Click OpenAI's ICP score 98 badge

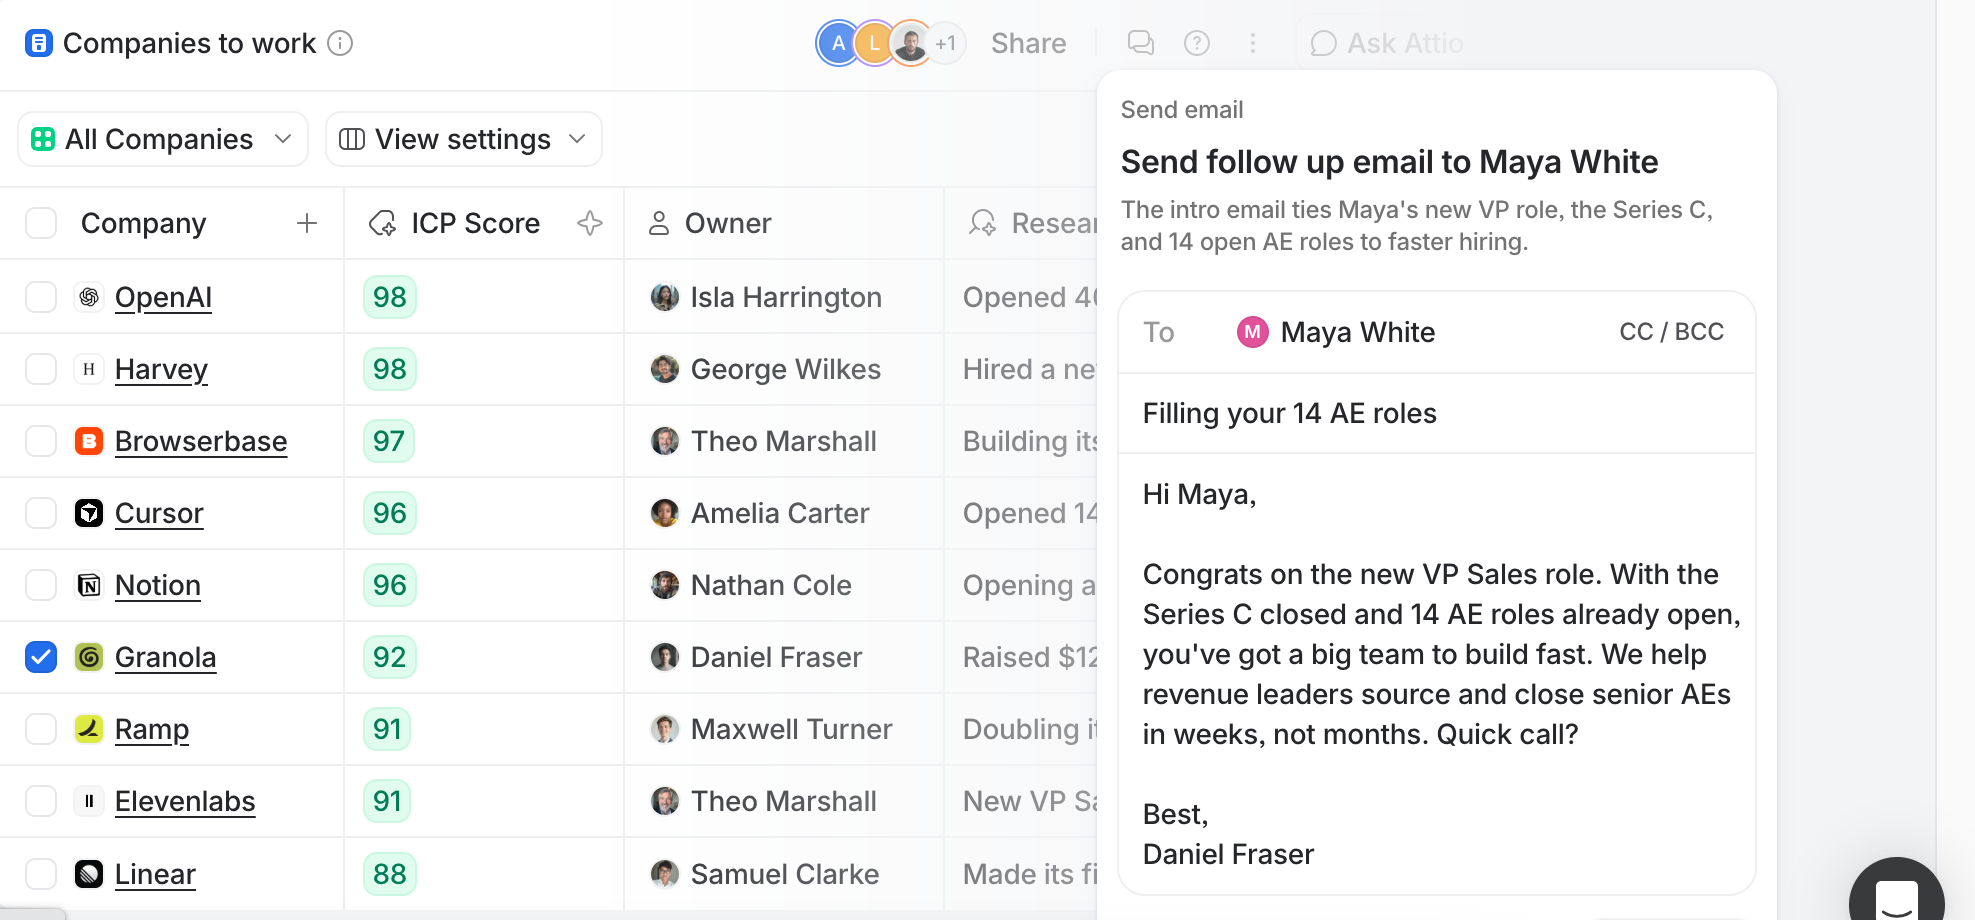389,297
